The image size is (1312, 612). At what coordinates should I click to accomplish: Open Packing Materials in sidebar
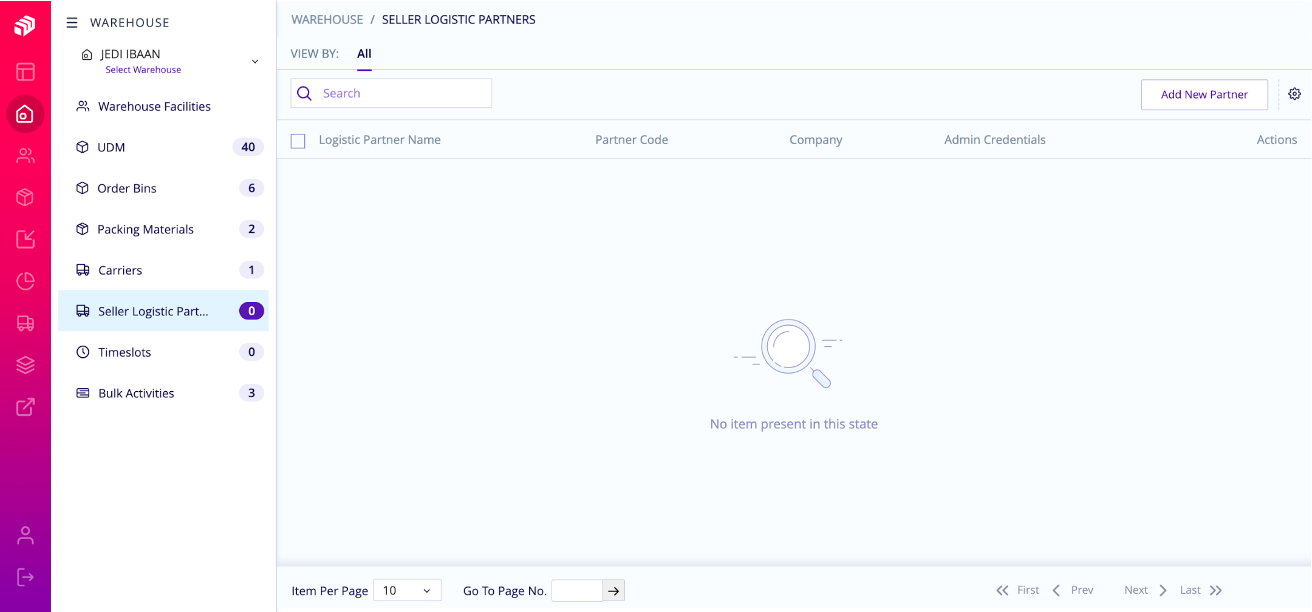point(146,229)
